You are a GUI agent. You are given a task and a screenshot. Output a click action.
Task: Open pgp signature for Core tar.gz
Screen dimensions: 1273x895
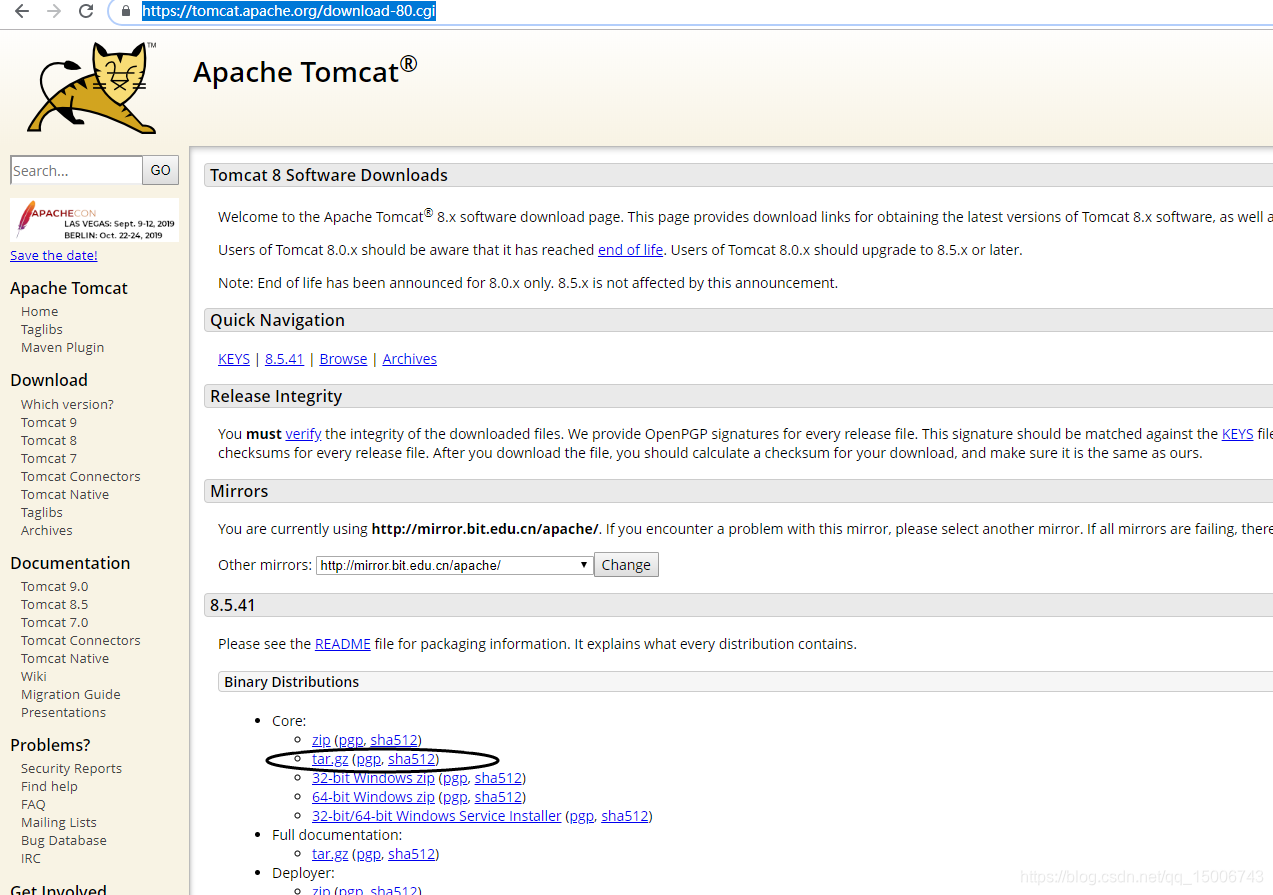[x=368, y=759]
